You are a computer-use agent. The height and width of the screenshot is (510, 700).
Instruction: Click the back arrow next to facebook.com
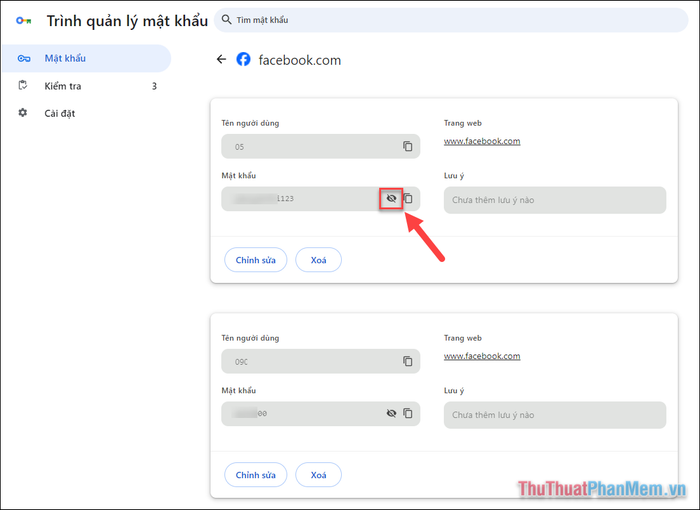(x=221, y=60)
